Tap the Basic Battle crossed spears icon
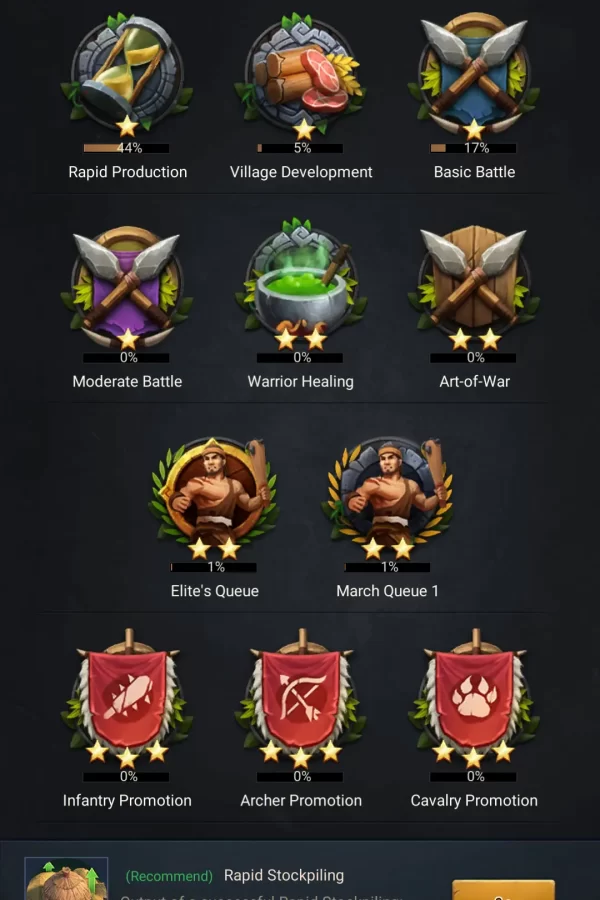This screenshot has height=900, width=600. pos(474,72)
